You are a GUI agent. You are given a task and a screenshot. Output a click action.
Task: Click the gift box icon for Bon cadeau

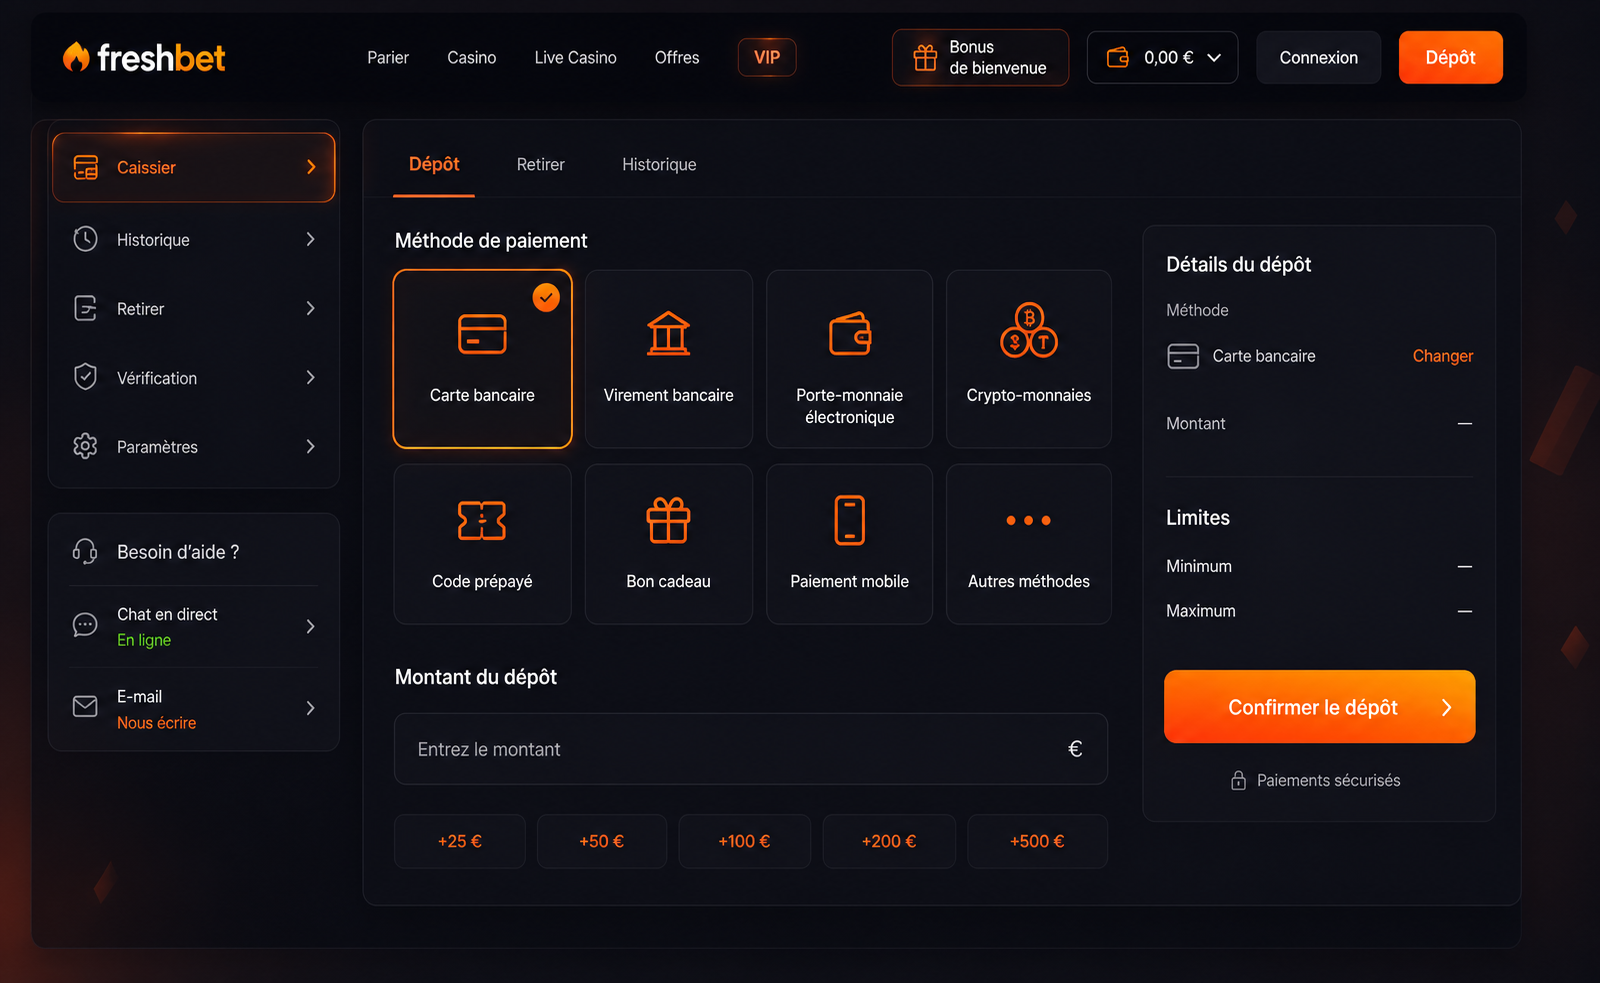point(668,520)
